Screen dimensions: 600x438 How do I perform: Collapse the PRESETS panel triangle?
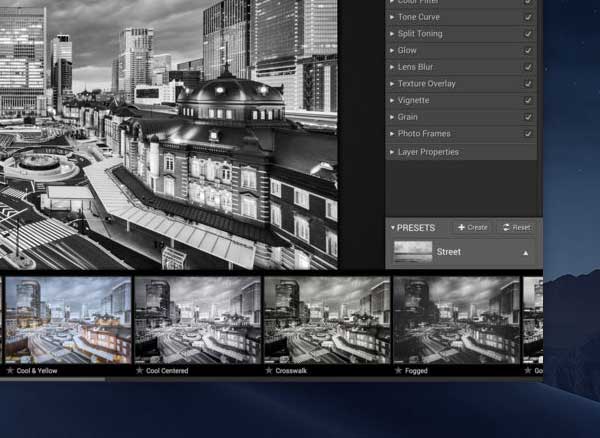tap(393, 228)
